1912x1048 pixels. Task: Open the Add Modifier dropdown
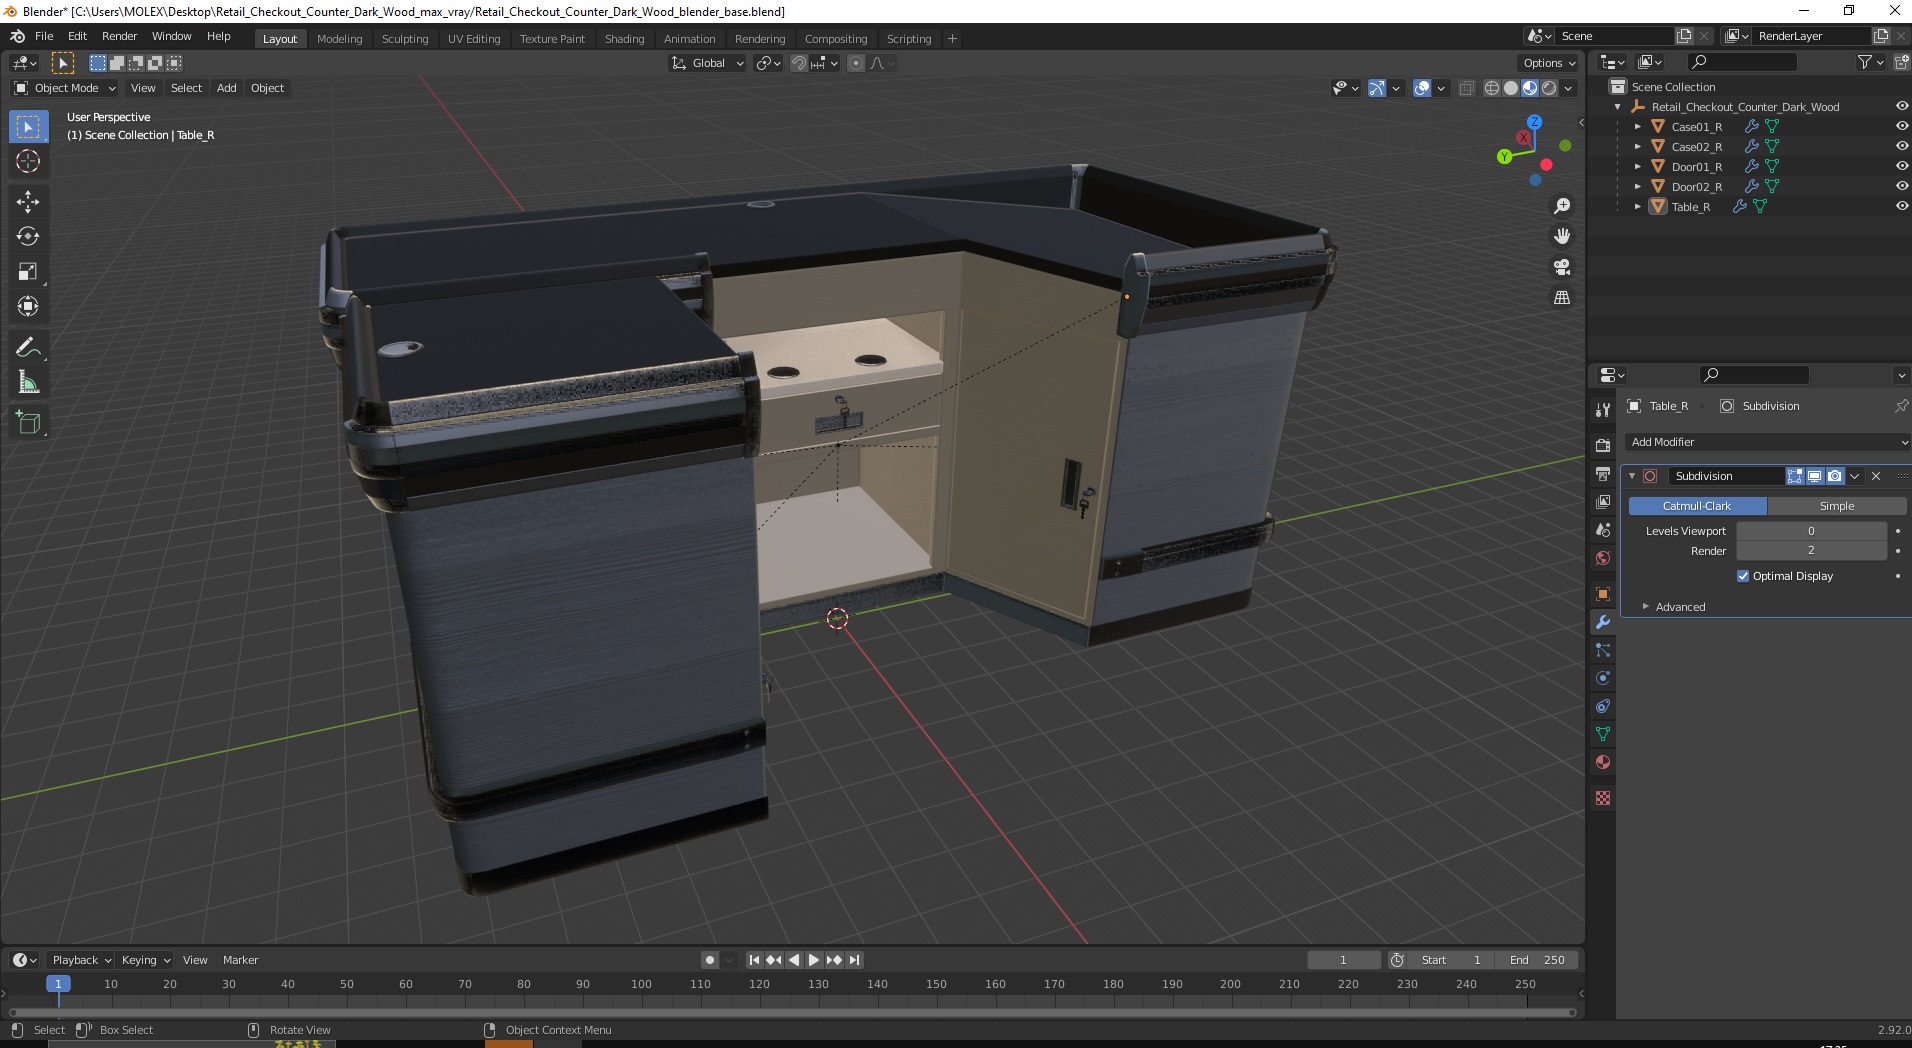coord(1767,442)
